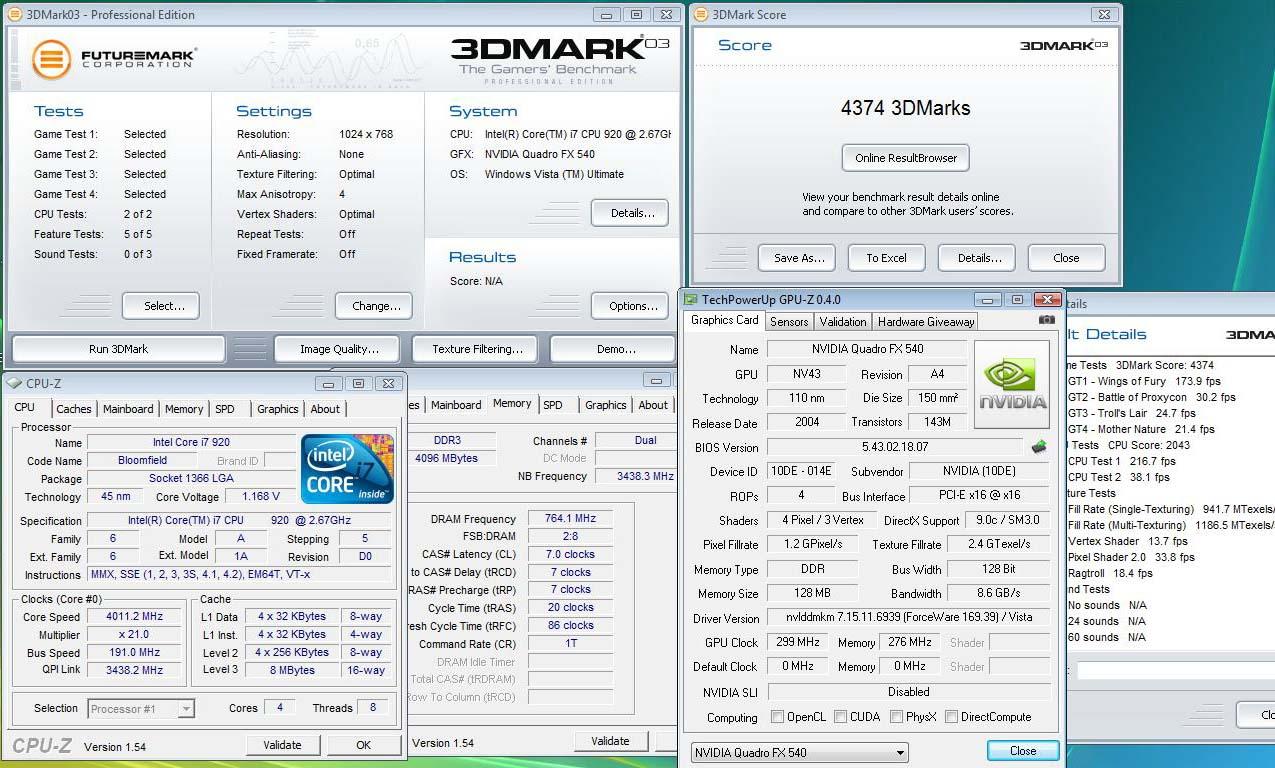Click the To Excel button
Image resolution: width=1275 pixels, height=768 pixels.
click(886, 258)
